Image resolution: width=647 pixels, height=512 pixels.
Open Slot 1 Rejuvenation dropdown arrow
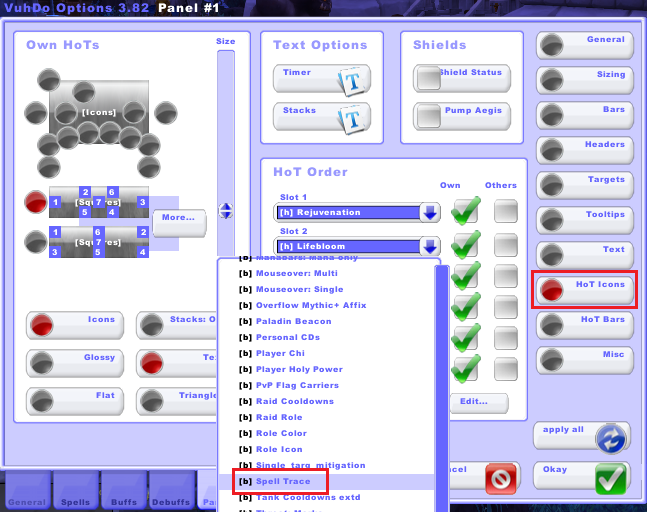click(x=429, y=213)
